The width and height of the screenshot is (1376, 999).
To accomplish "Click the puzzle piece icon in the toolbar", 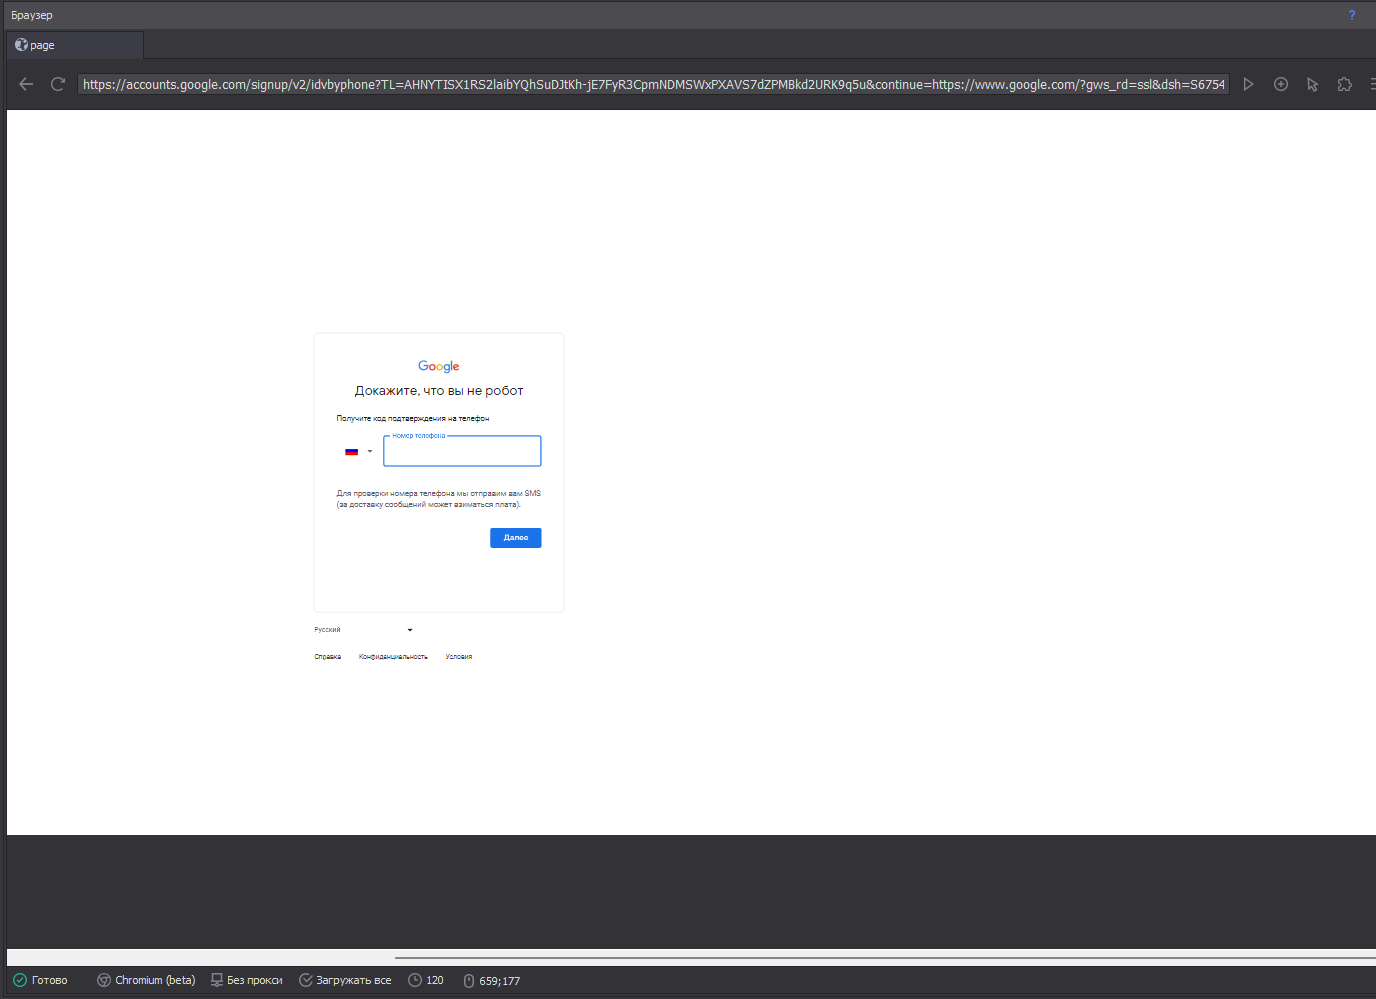I will 1344,84.
